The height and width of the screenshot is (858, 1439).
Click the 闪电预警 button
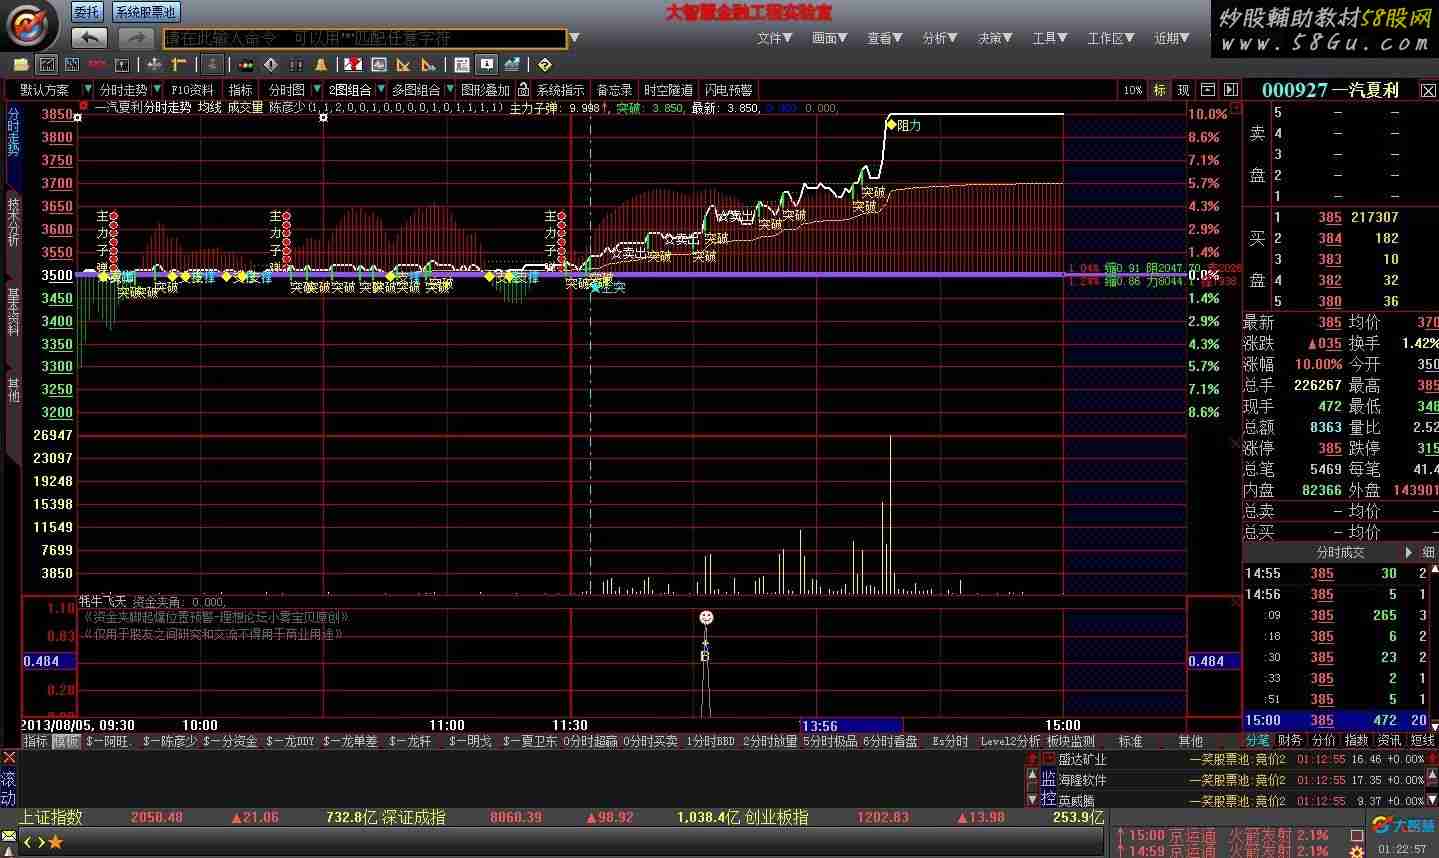728,90
